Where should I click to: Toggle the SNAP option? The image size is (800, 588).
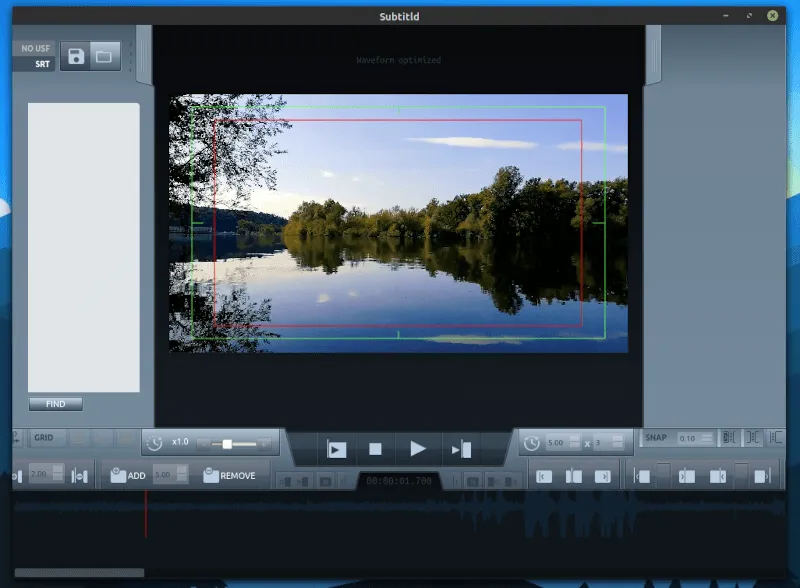[655, 438]
